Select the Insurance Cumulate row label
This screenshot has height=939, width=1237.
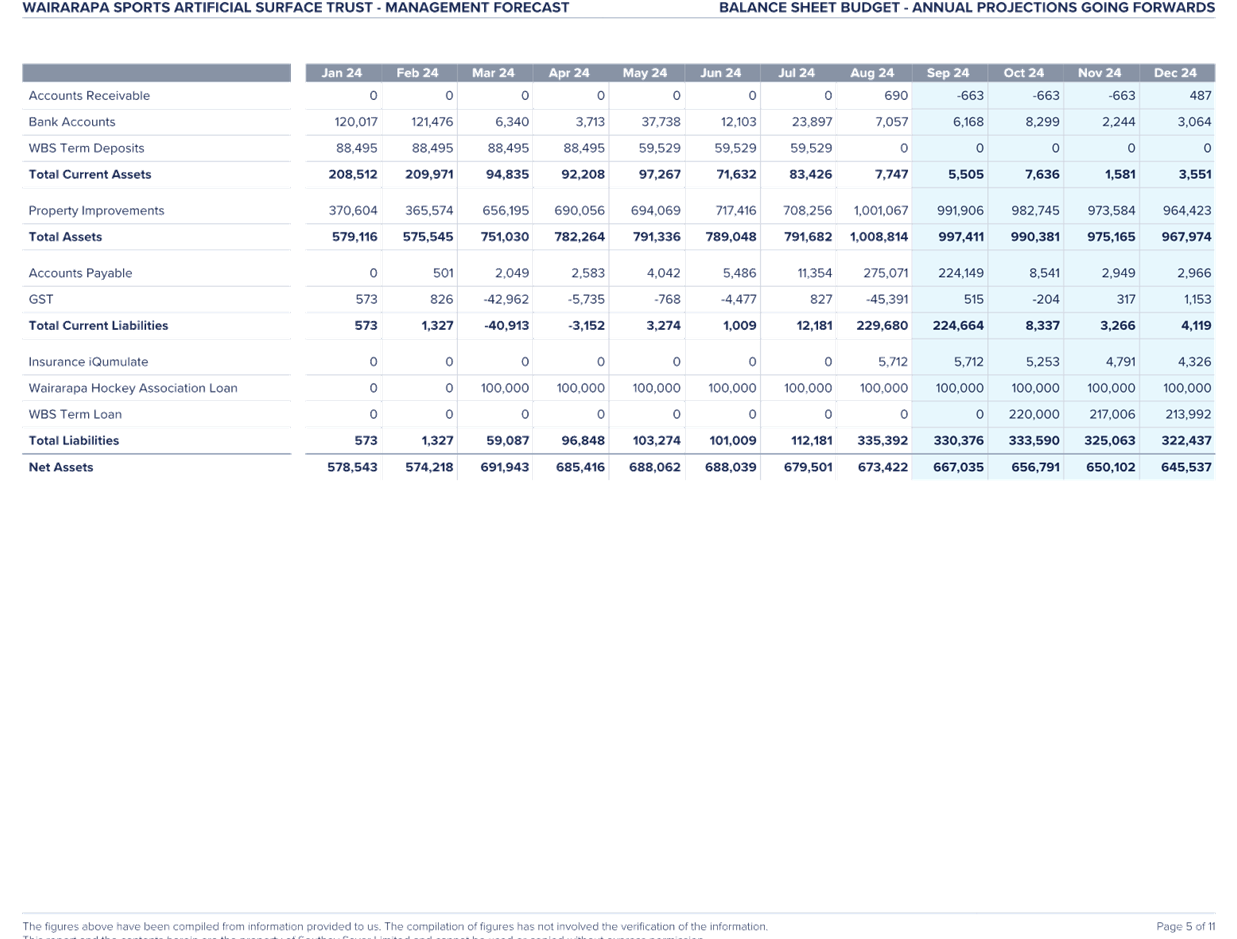point(88,361)
